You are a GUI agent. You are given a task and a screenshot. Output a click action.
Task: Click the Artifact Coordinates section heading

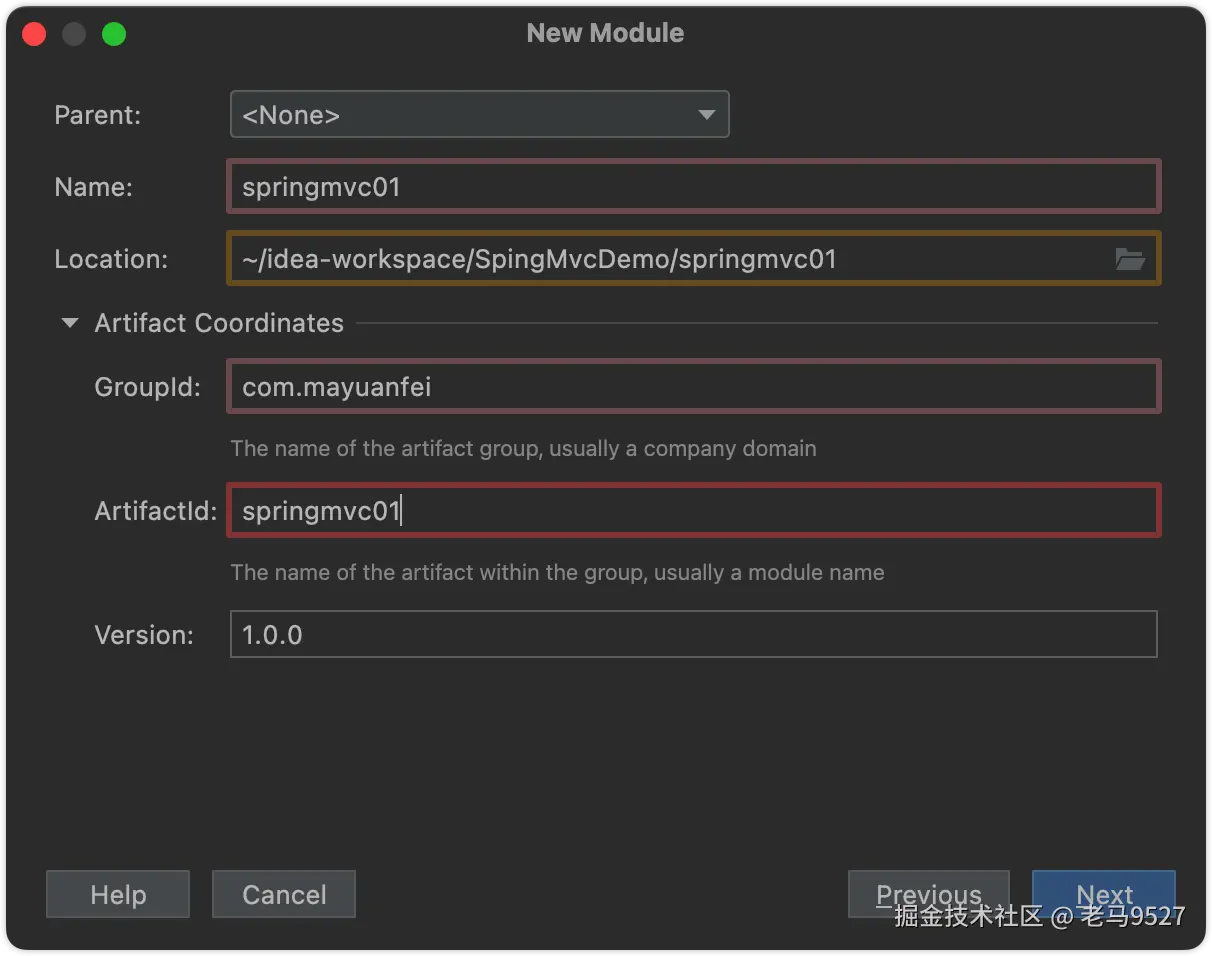pyautogui.click(x=219, y=323)
